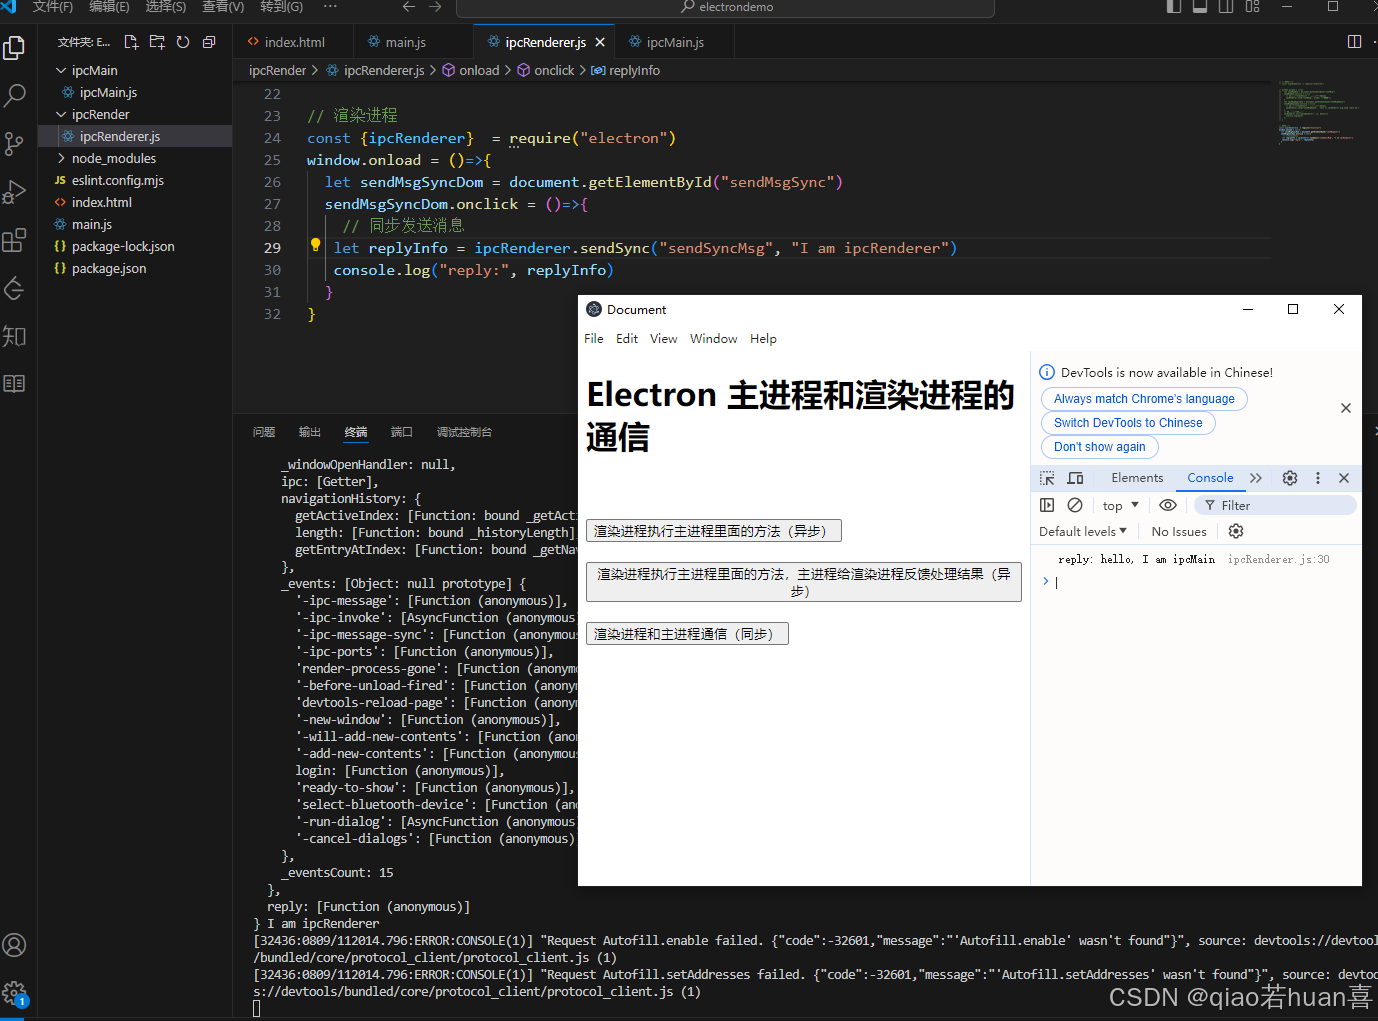Toggle live expression eye icon

click(1167, 505)
